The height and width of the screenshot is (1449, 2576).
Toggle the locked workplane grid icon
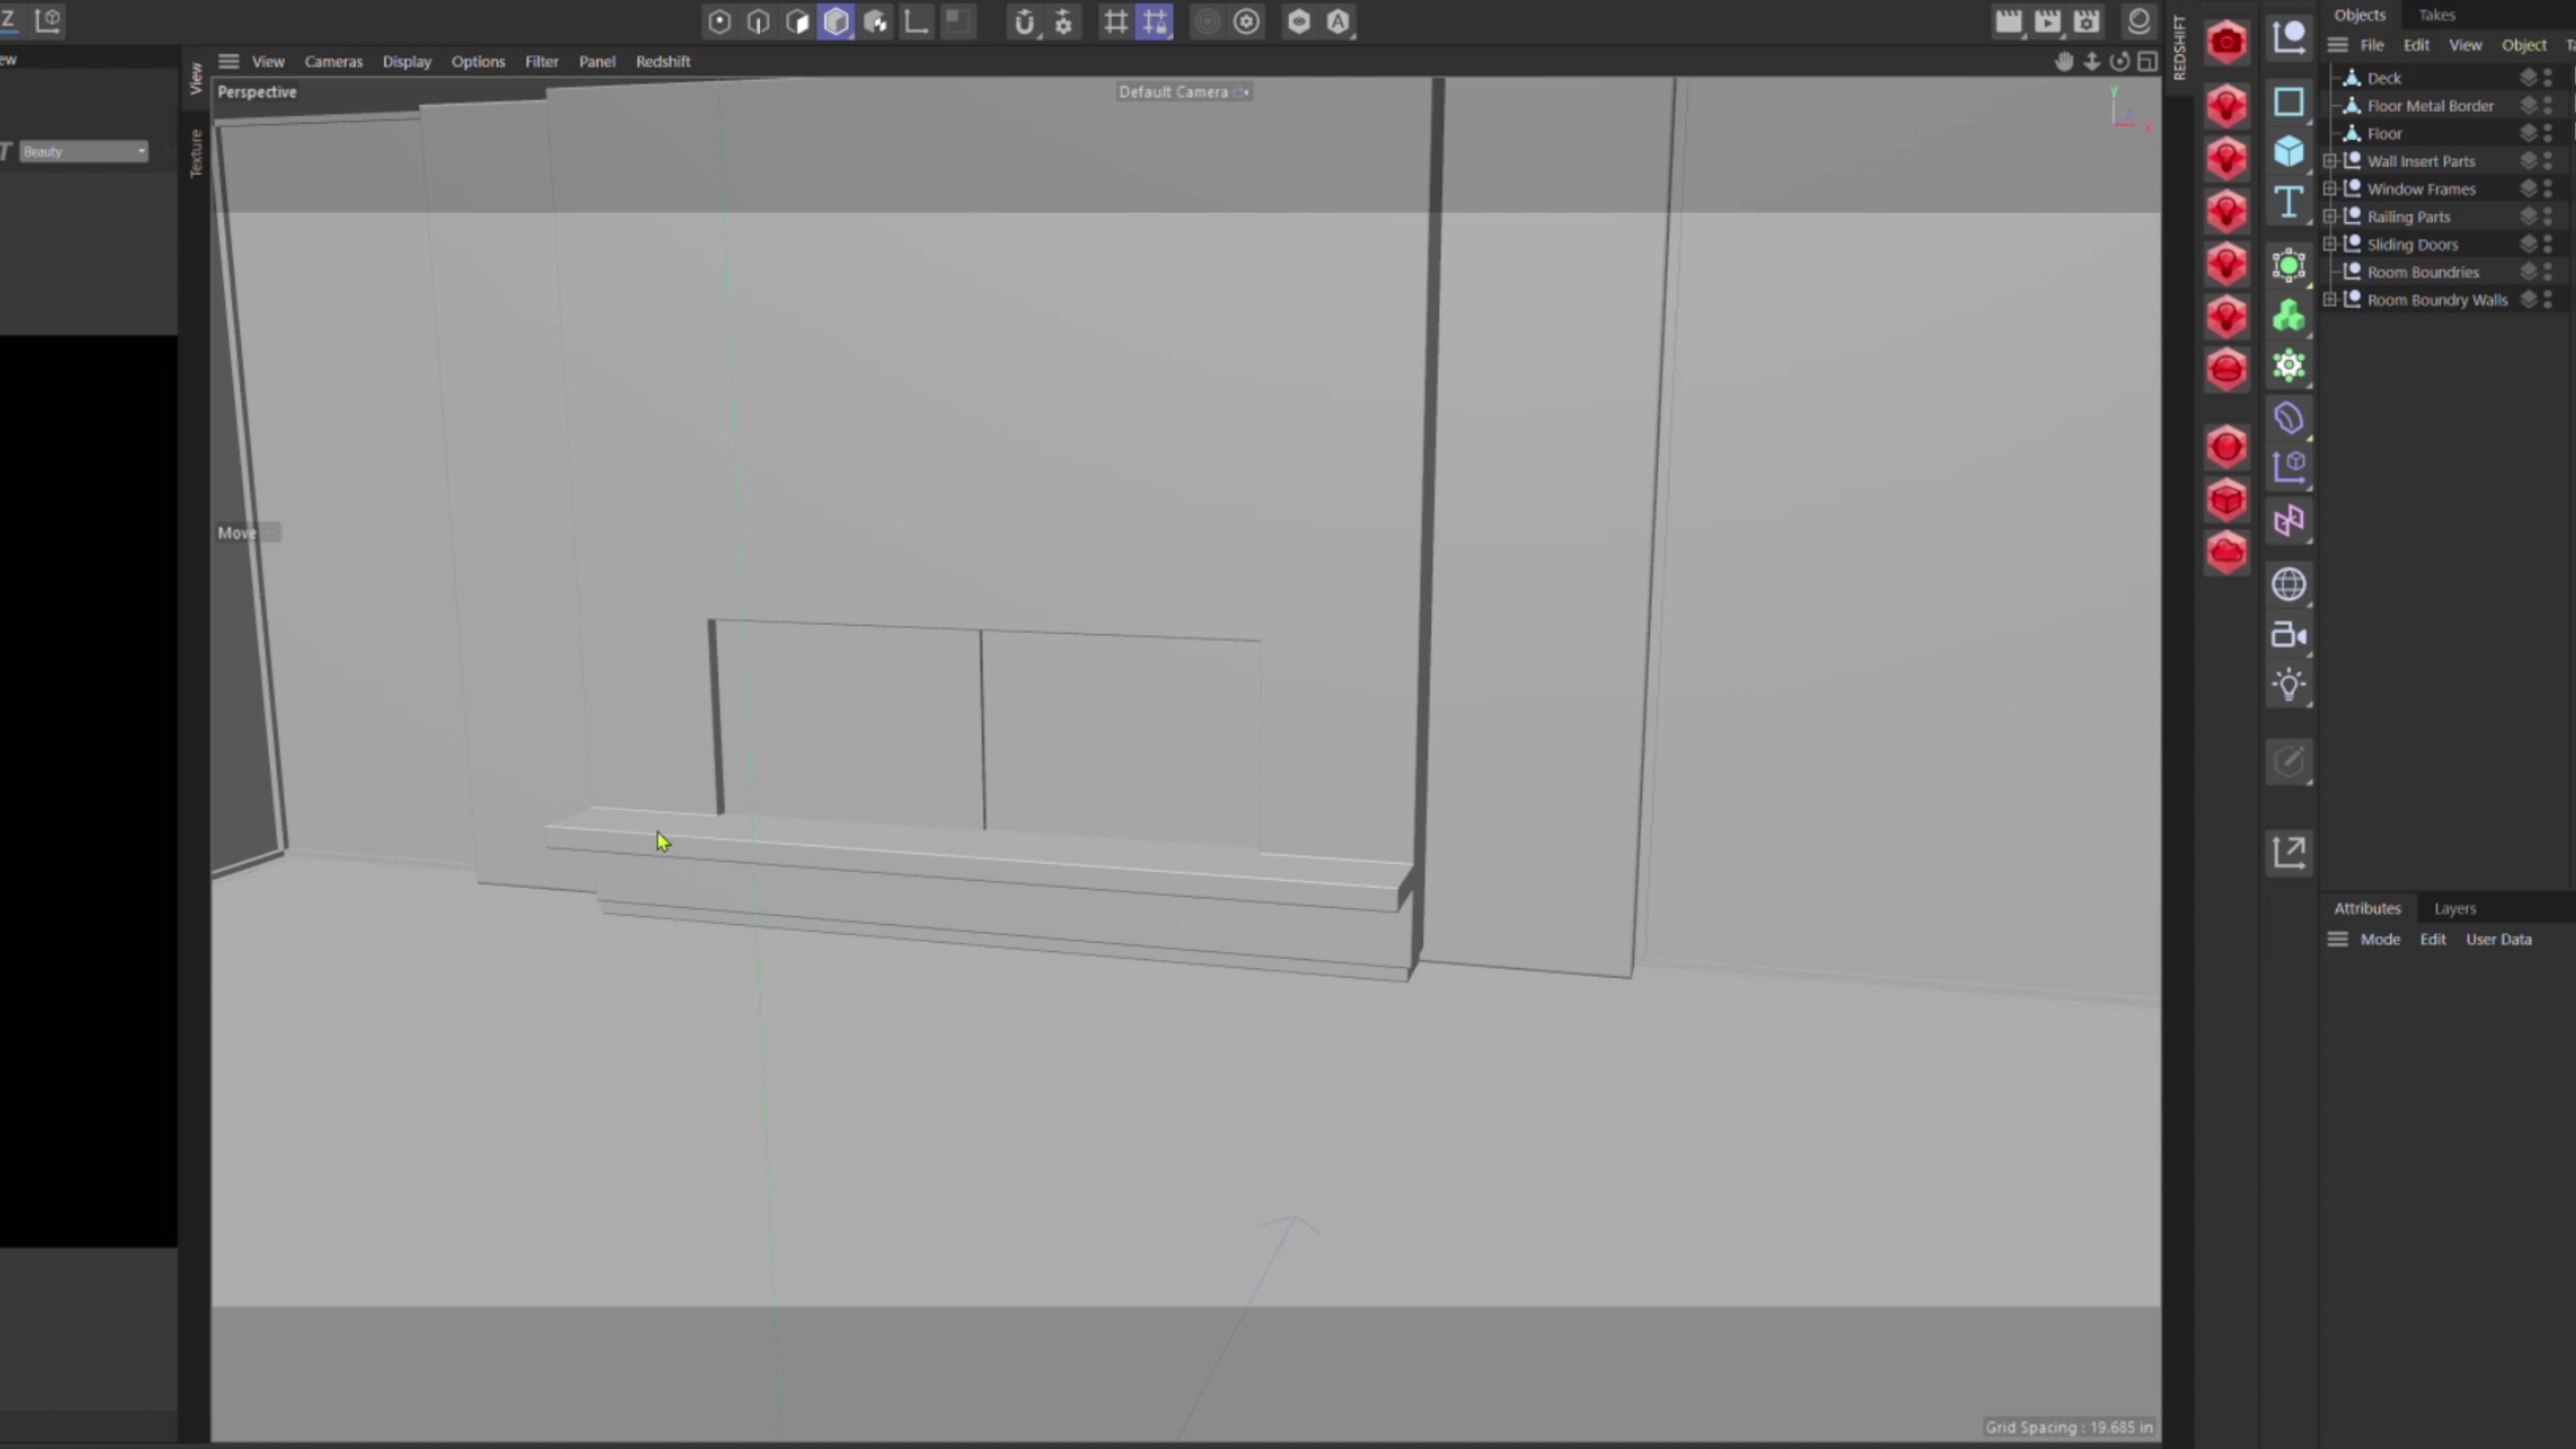[x=1155, y=22]
